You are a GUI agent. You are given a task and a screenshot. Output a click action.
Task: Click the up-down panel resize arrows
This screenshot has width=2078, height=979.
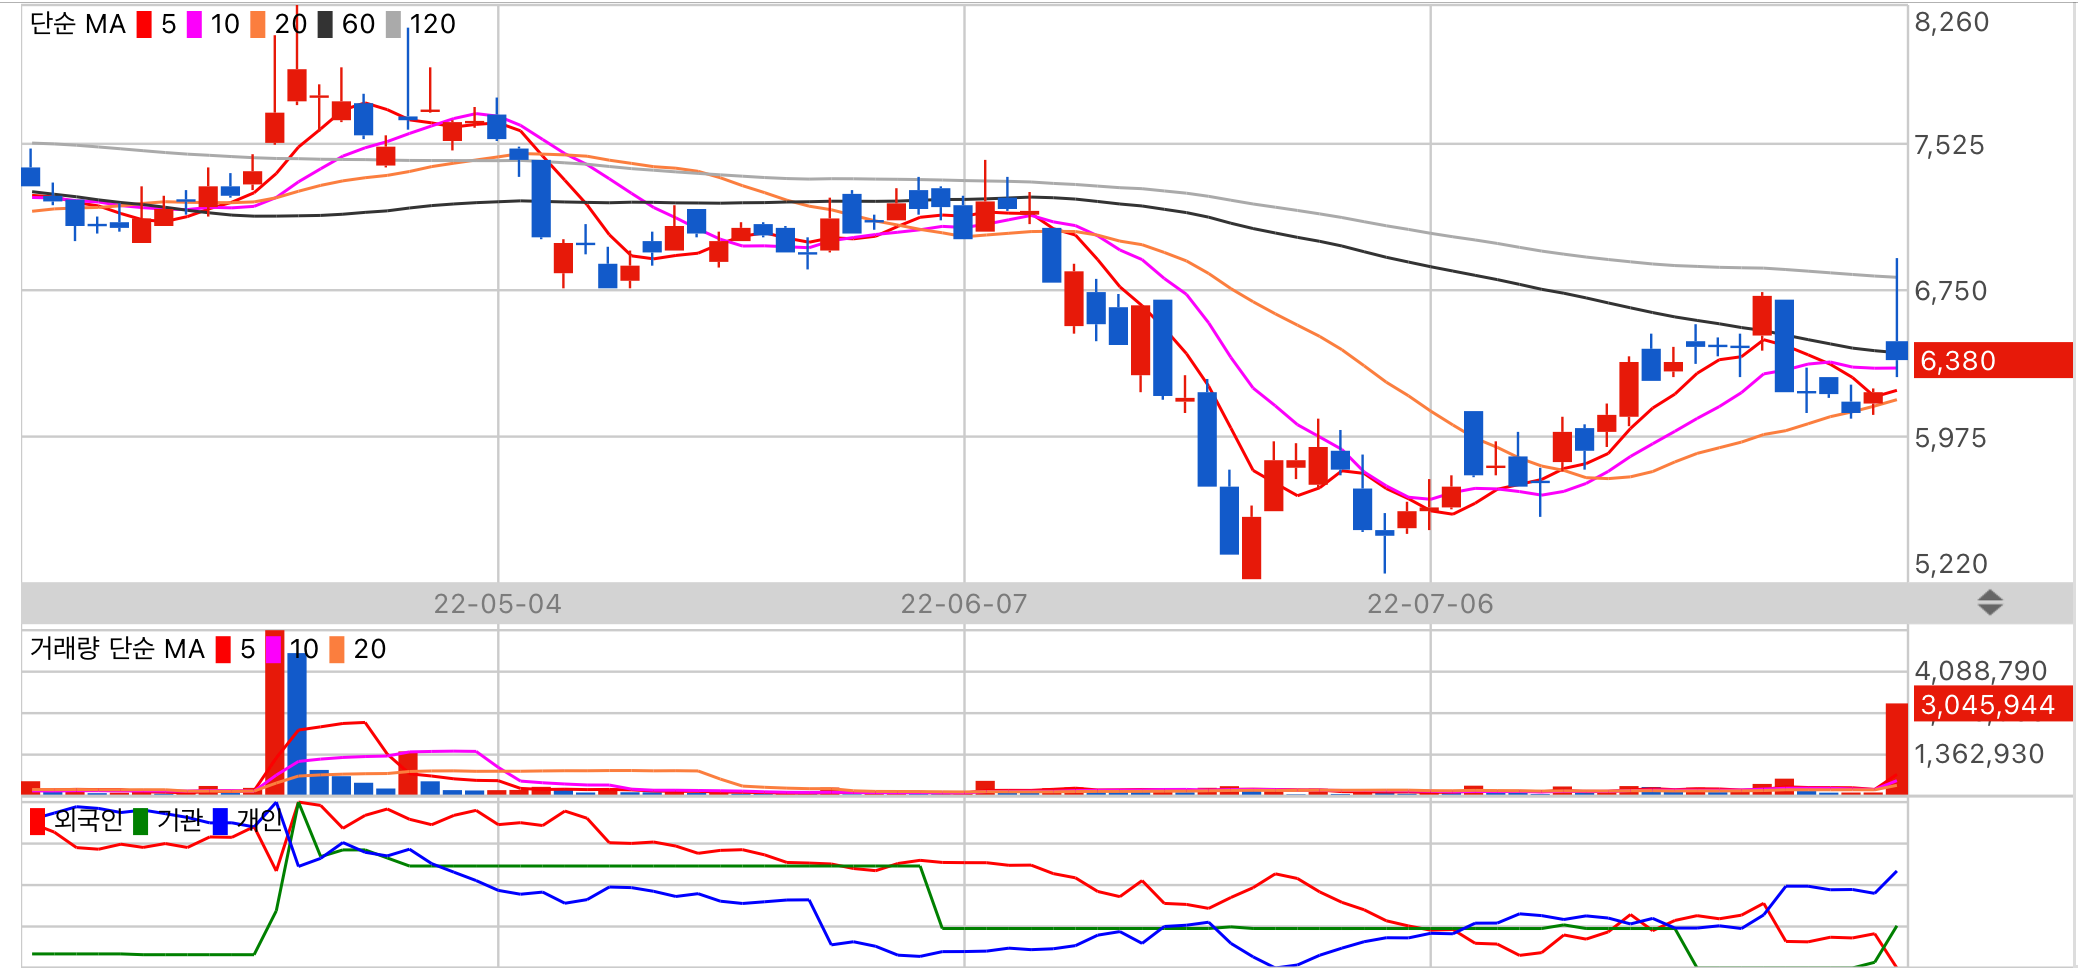1990,603
